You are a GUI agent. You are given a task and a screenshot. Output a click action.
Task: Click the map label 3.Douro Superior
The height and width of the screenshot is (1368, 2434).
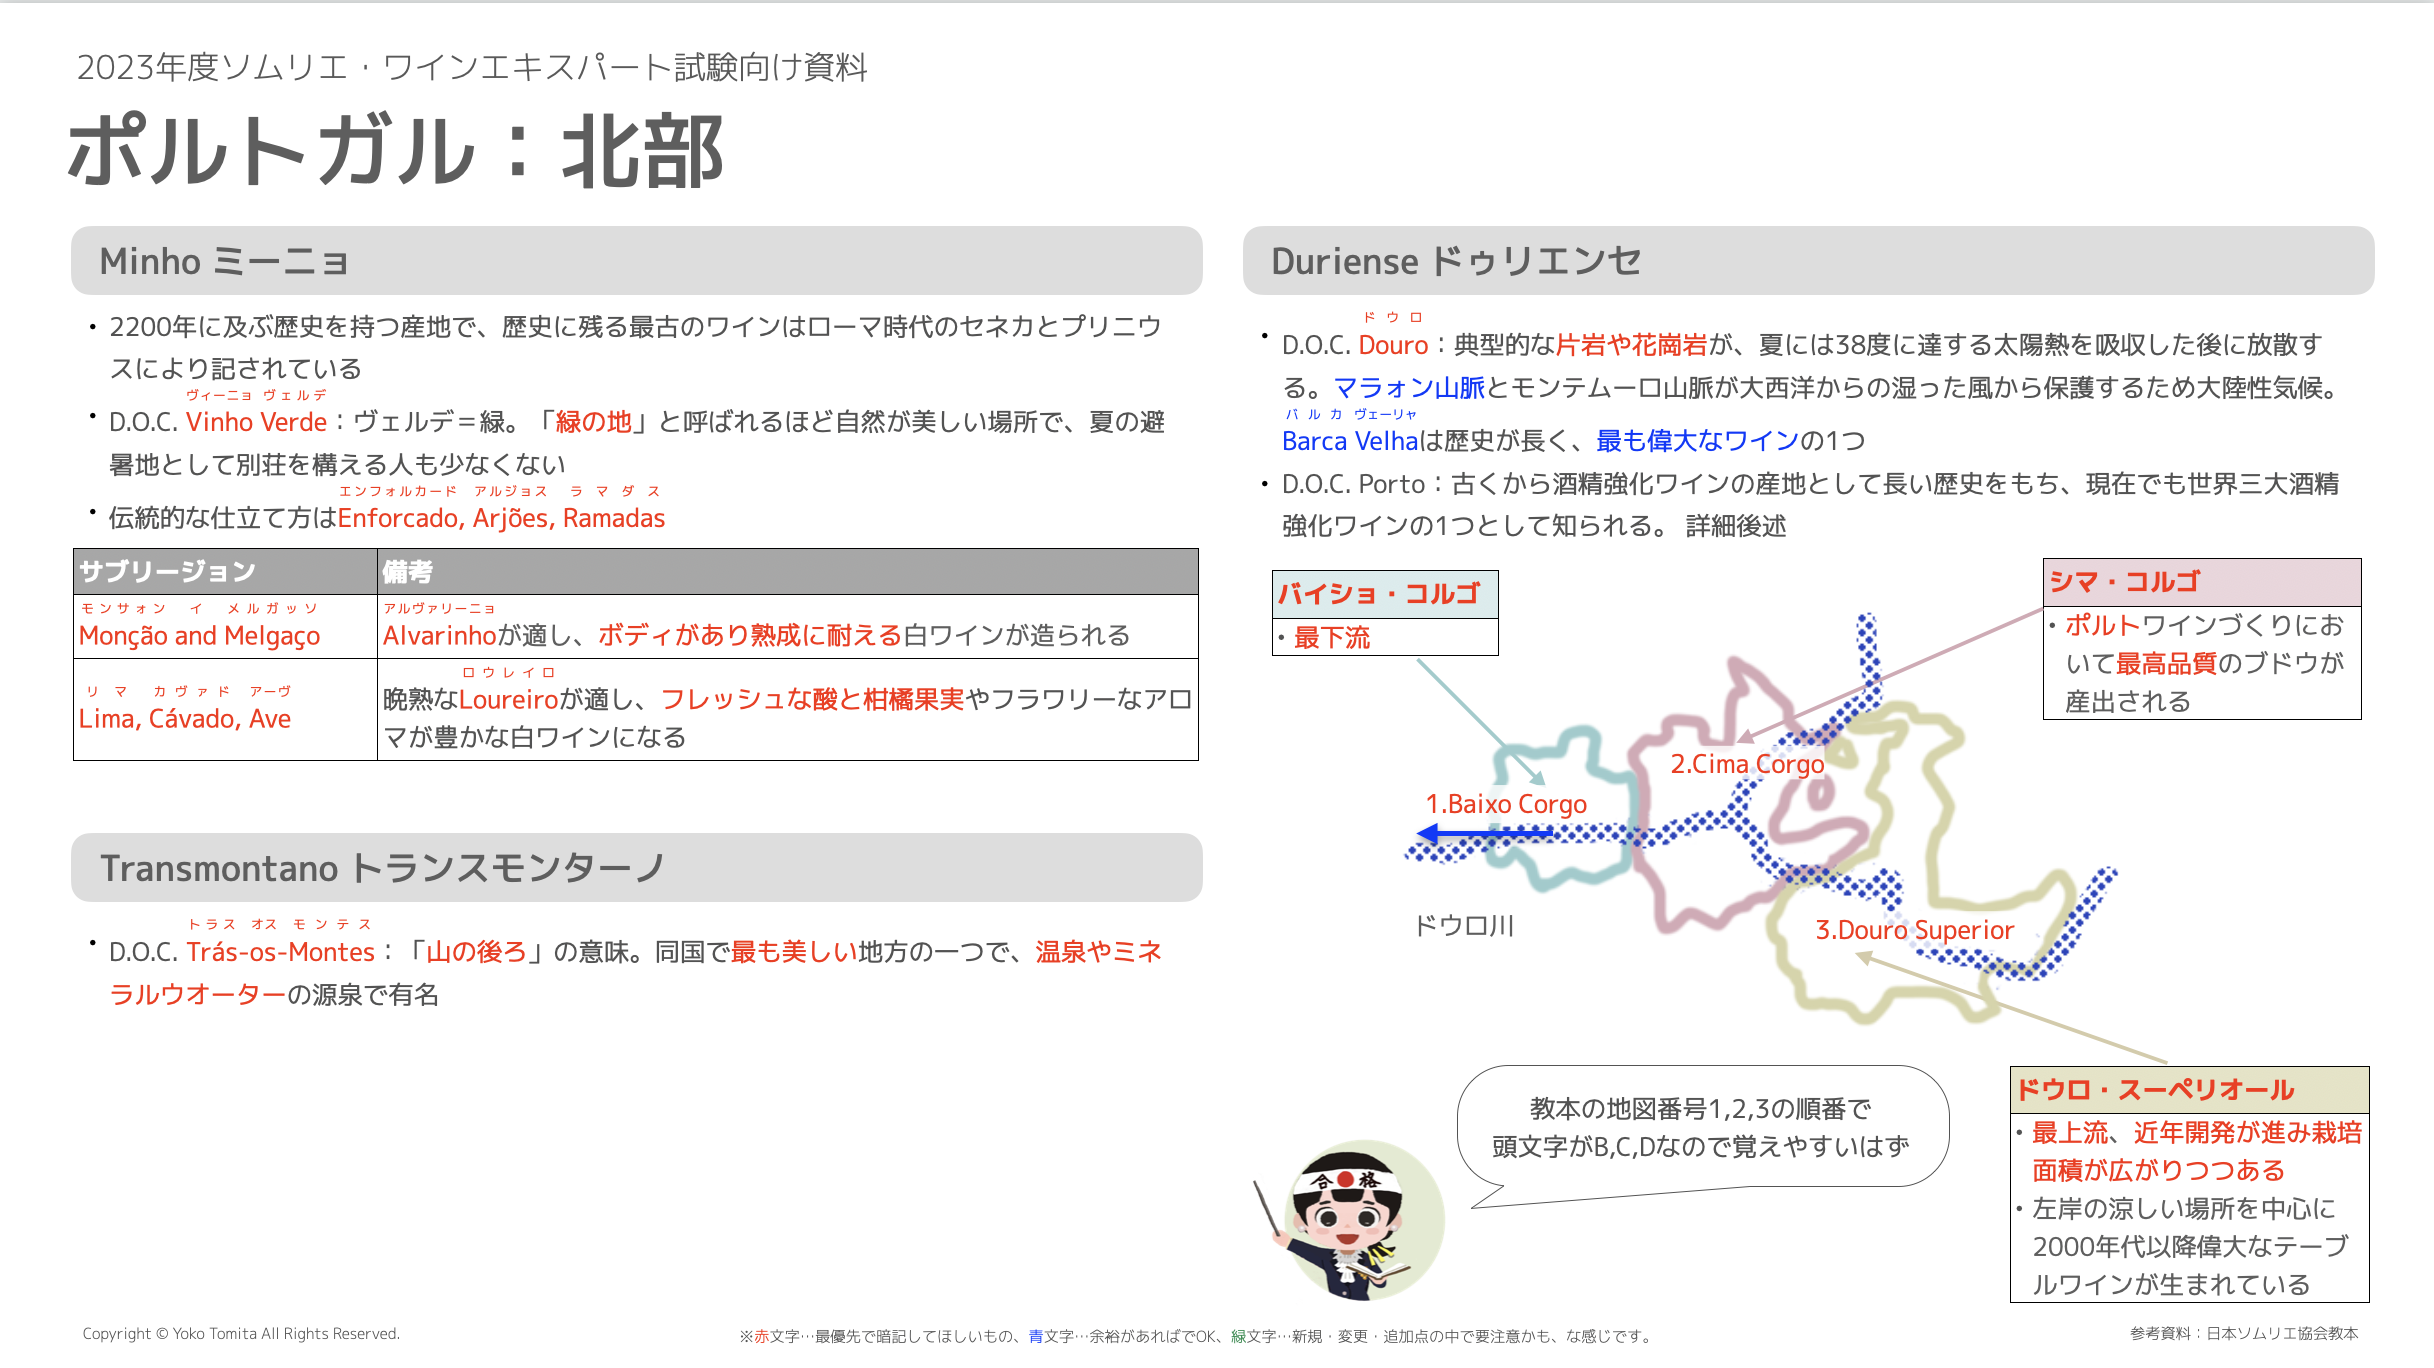tap(1914, 930)
